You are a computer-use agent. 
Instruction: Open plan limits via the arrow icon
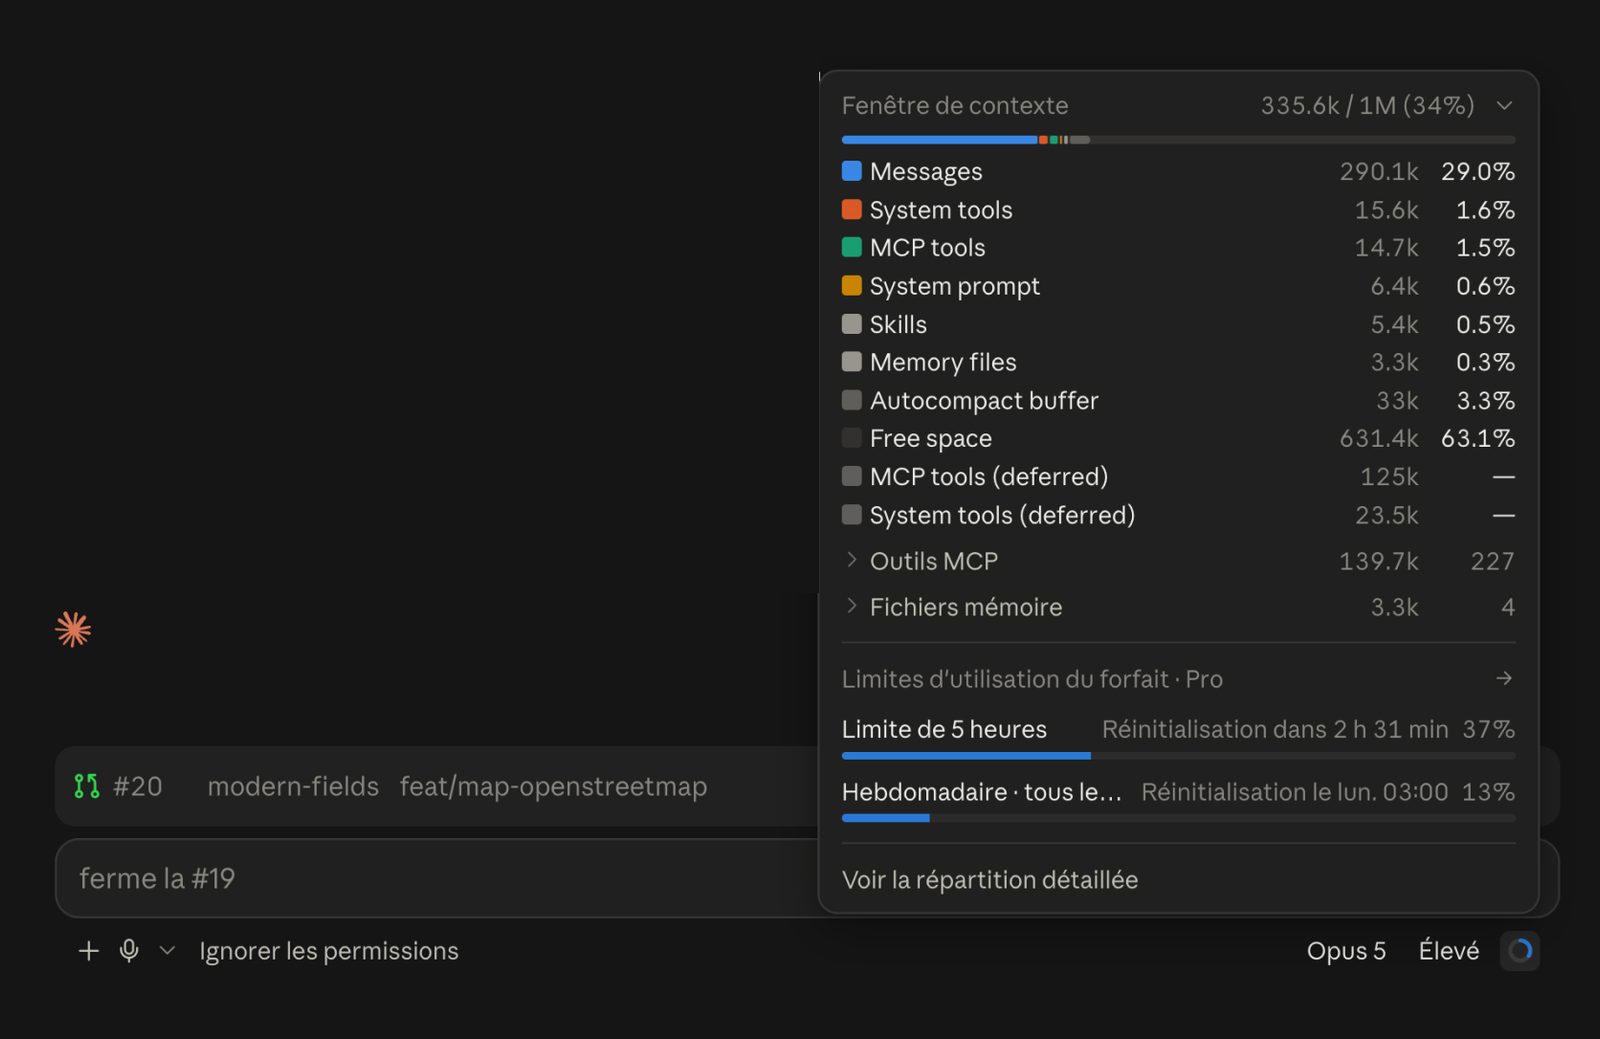pos(1504,678)
